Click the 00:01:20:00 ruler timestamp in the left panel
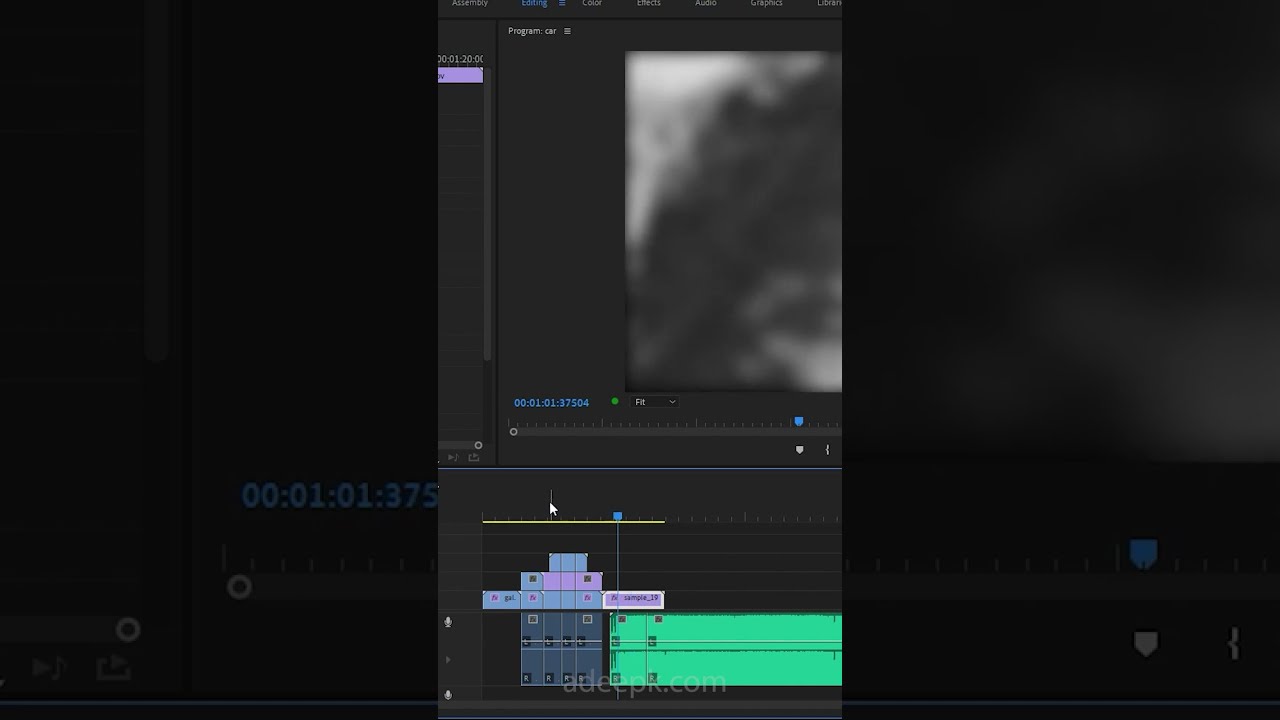The height and width of the screenshot is (720, 1280). coord(460,59)
